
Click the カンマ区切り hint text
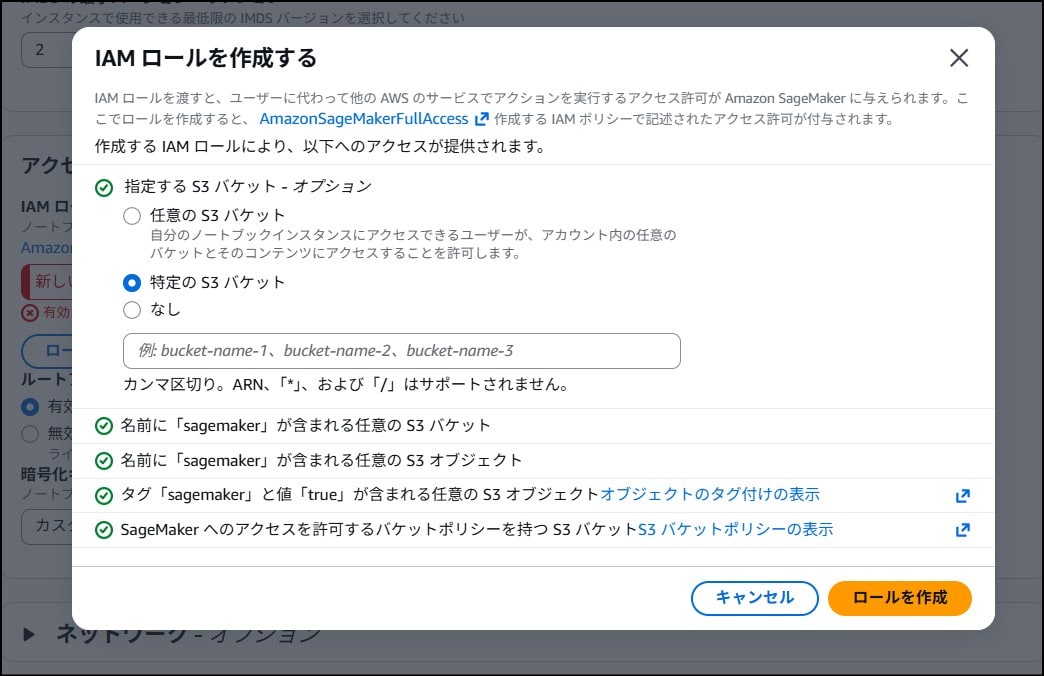coord(346,384)
